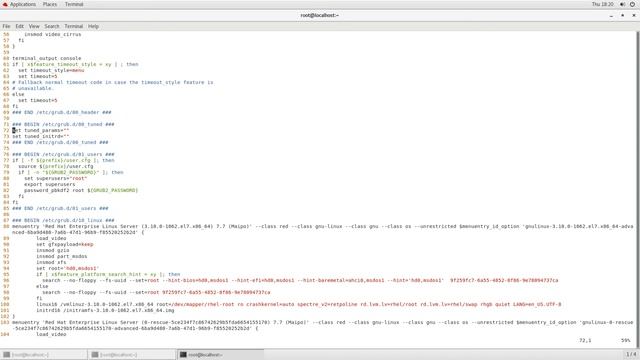640x360 pixels.
Task: Switch to the second minimized root@localhost taskbar window
Action: 132,355
